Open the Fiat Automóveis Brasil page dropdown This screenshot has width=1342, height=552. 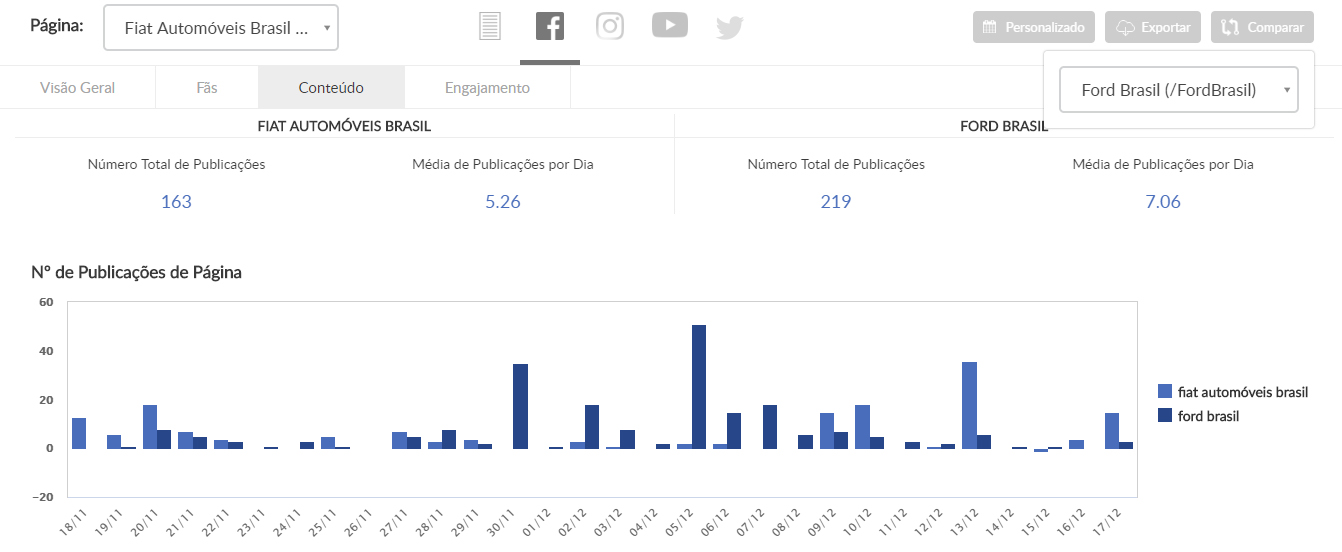[221, 28]
